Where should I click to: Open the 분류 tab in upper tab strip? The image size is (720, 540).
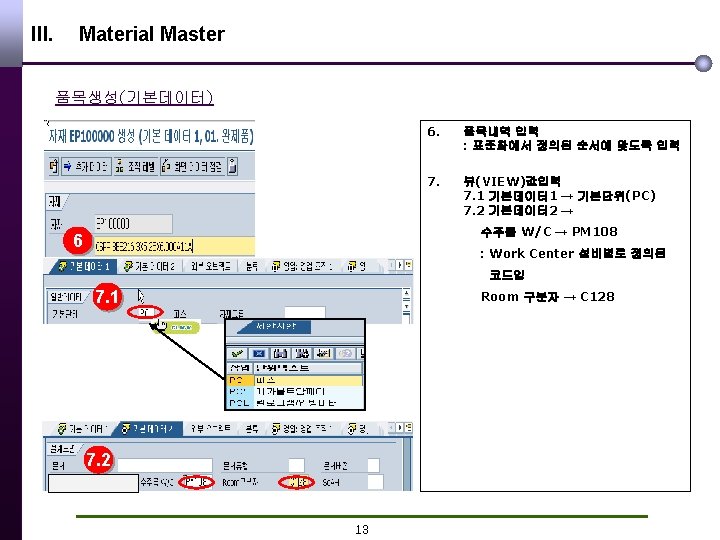click(251, 266)
